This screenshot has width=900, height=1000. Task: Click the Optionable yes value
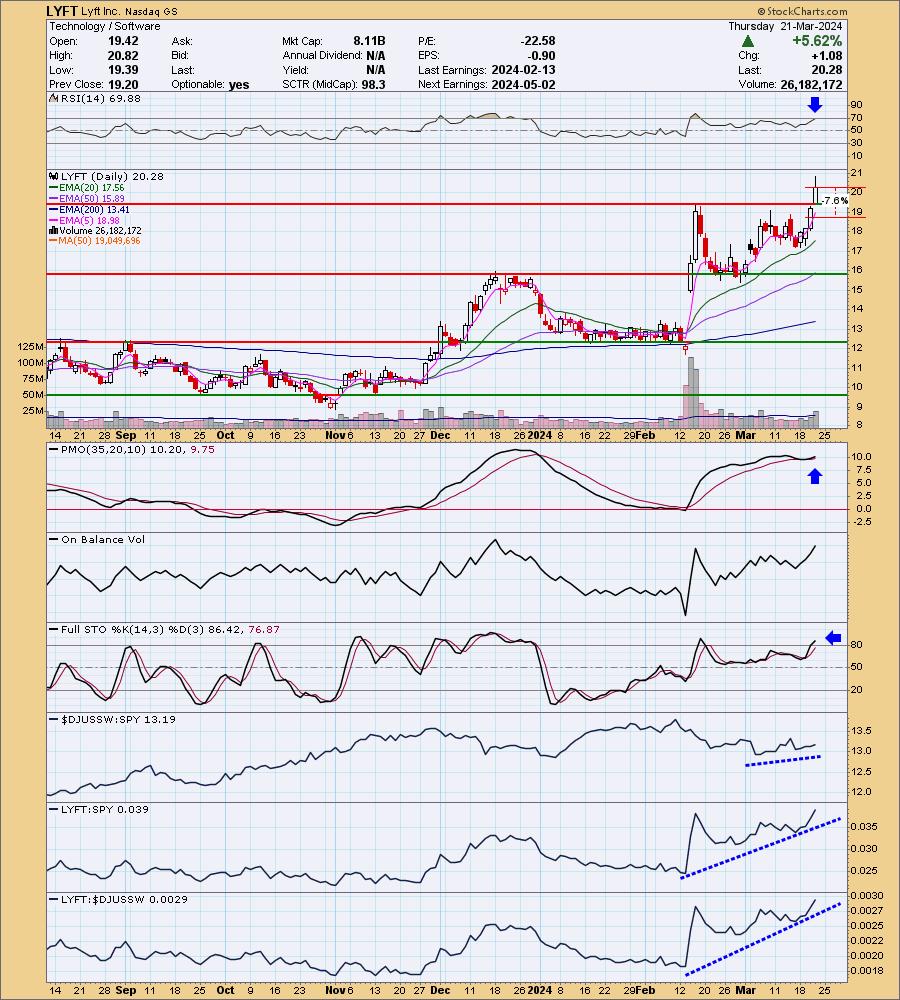[239, 85]
